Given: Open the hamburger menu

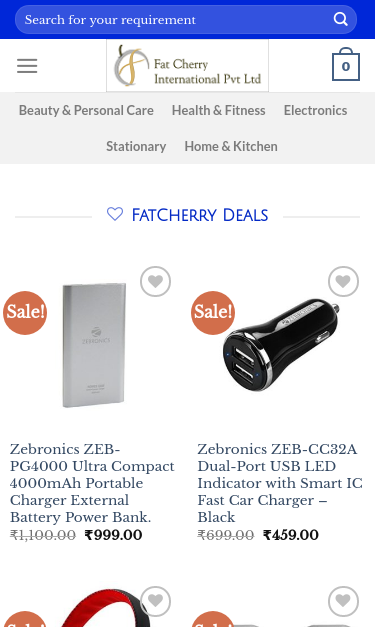Looking at the screenshot, I should click(27, 66).
